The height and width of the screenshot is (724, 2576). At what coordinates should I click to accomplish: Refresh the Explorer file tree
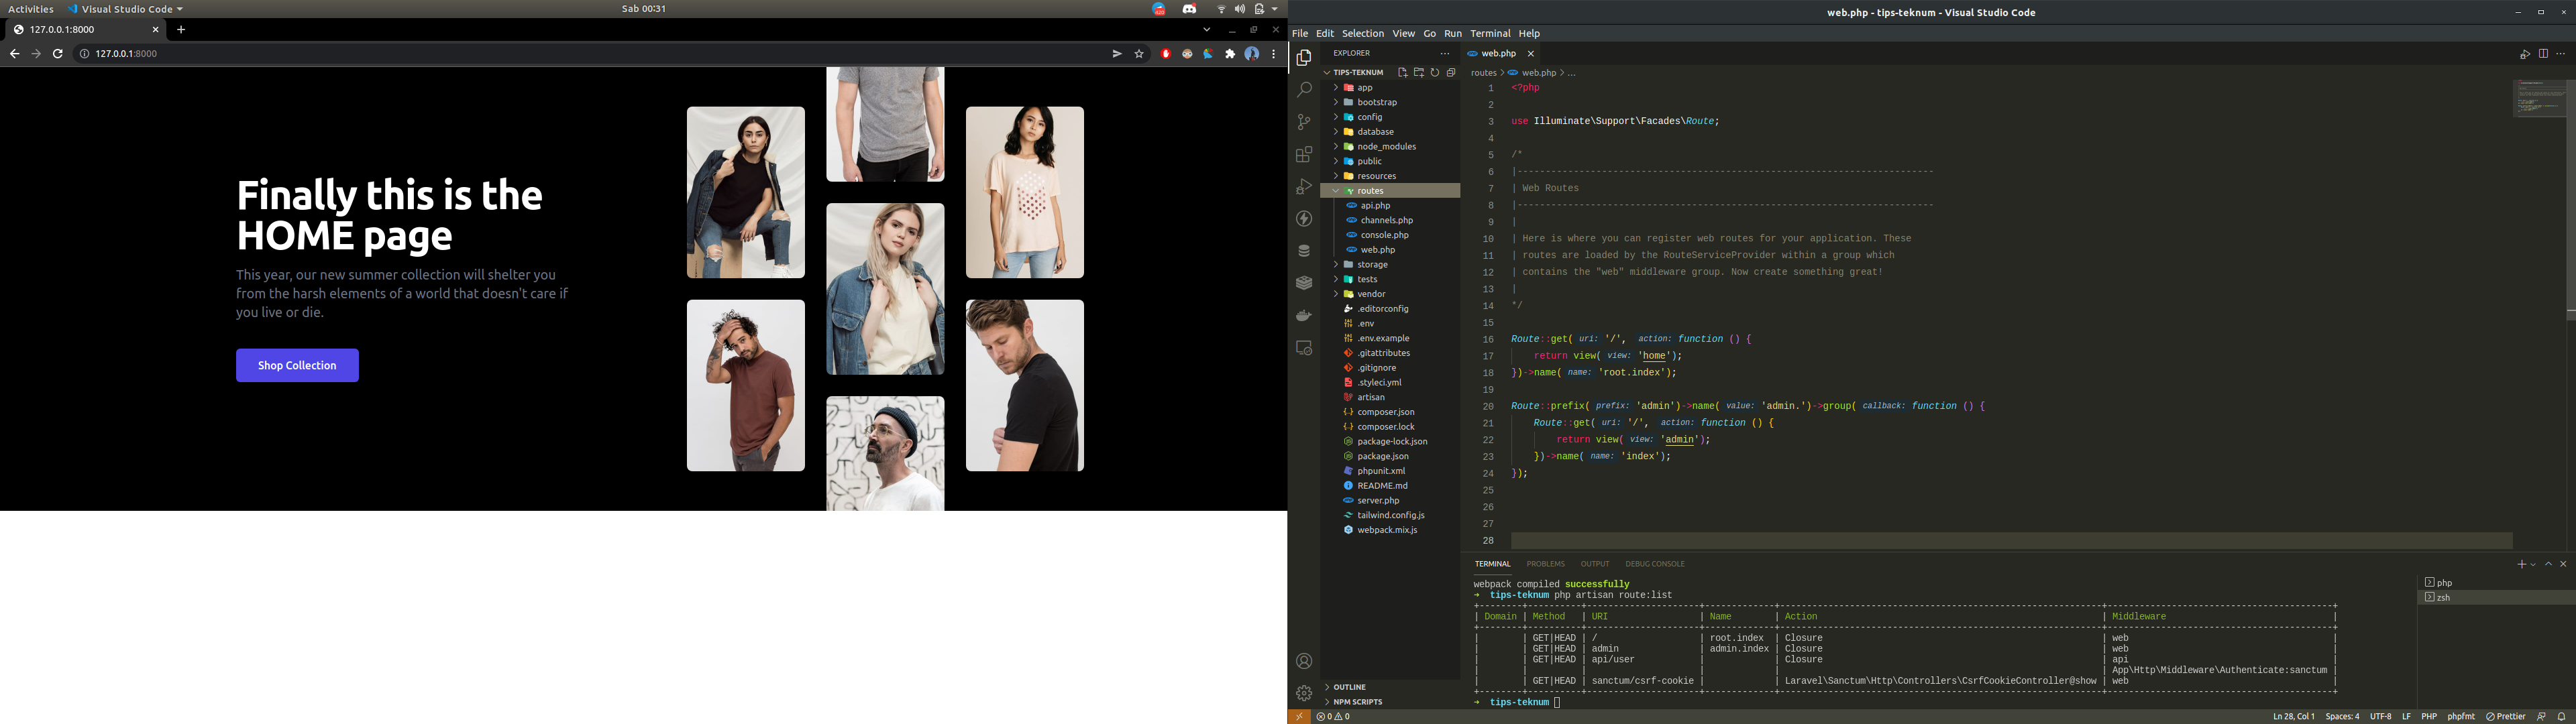tap(1434, 73)
